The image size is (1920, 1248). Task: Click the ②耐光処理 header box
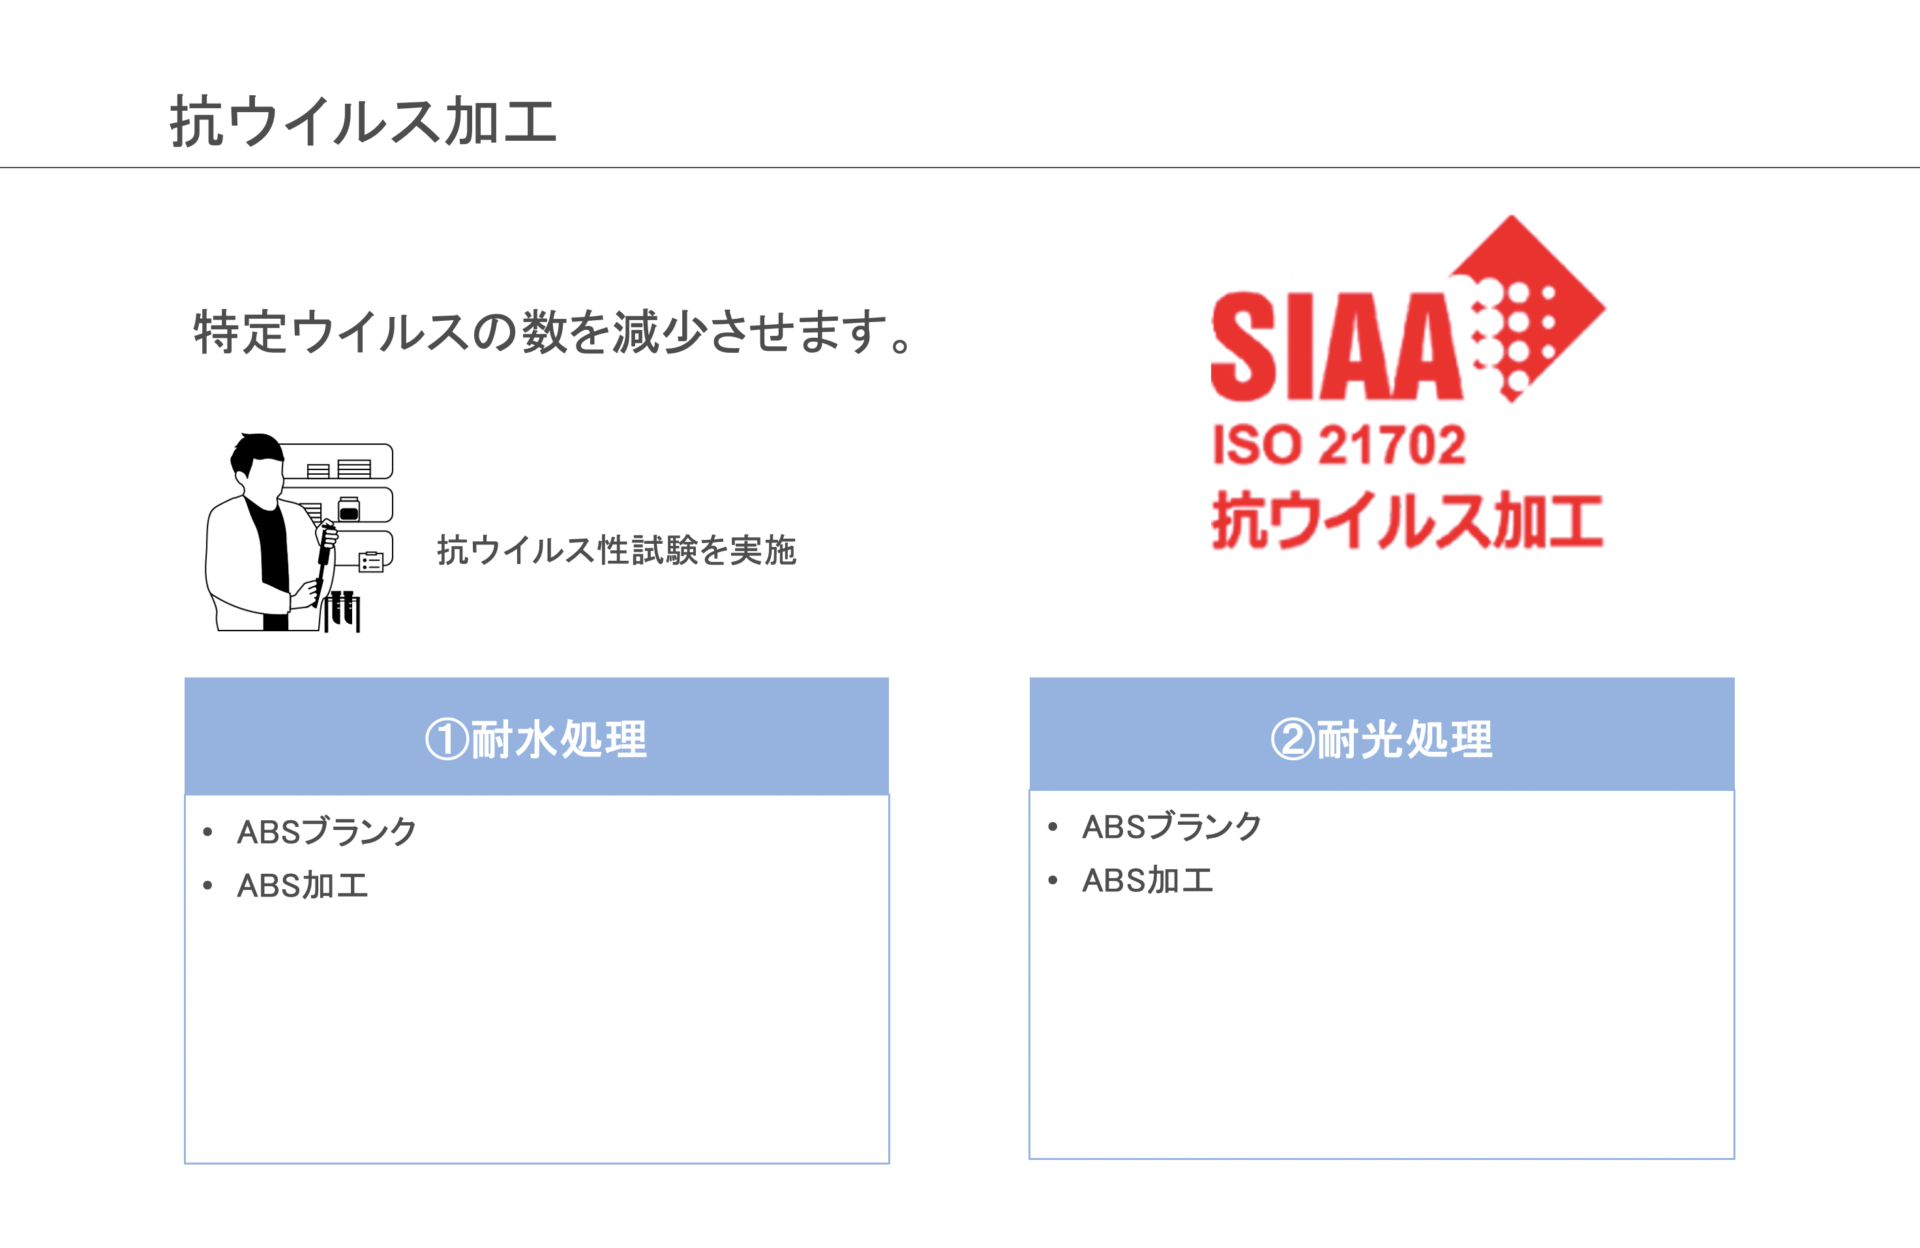(x=1382, y=735)
